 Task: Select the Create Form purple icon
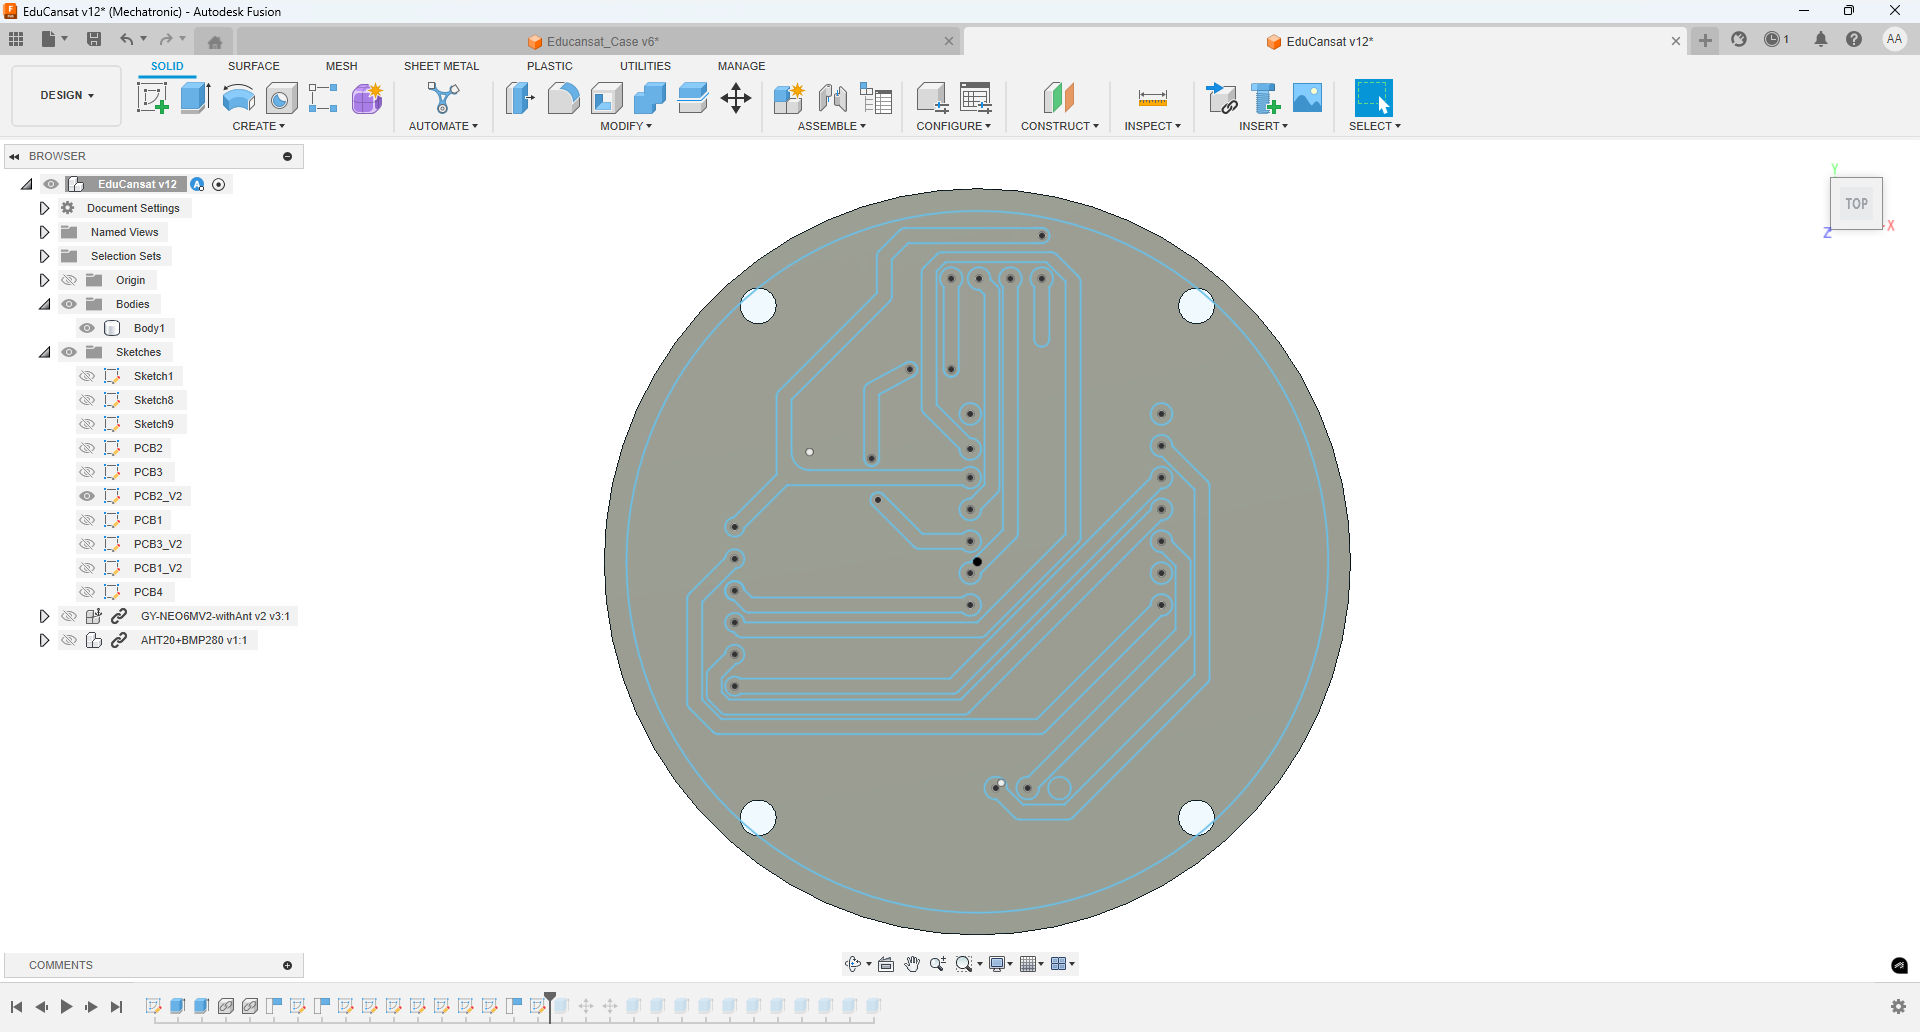tap(367, 98)
